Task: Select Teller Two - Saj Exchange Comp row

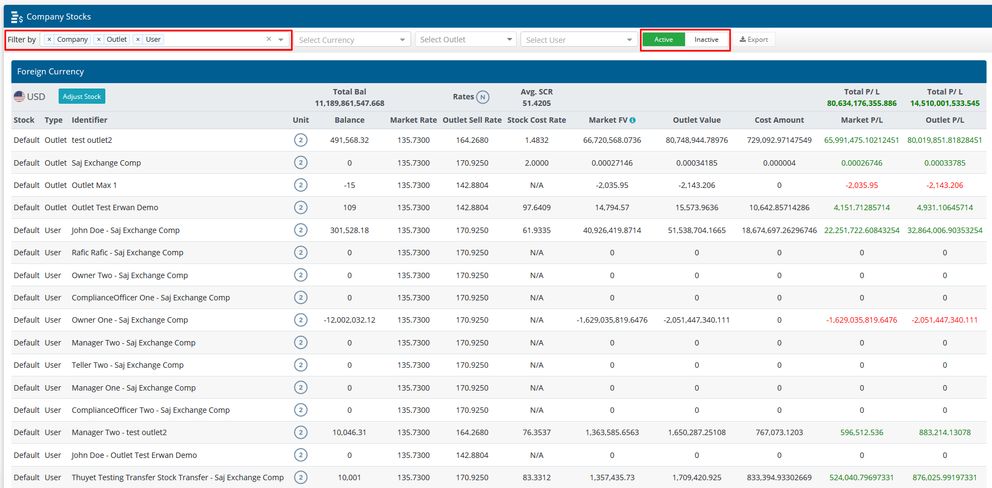Action: (x=499, y=365)
